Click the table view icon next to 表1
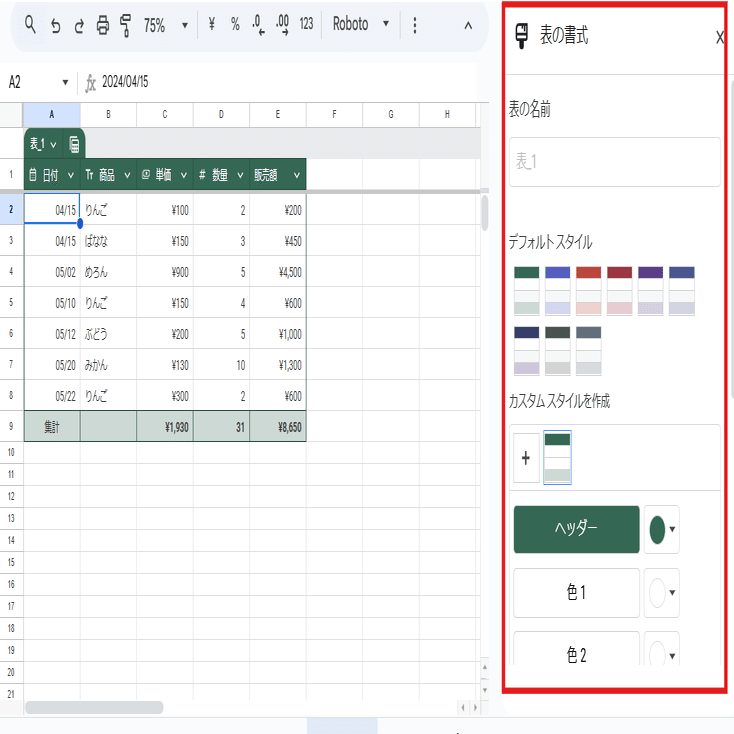Screen dimensions: 734x734 coord(74,144)
